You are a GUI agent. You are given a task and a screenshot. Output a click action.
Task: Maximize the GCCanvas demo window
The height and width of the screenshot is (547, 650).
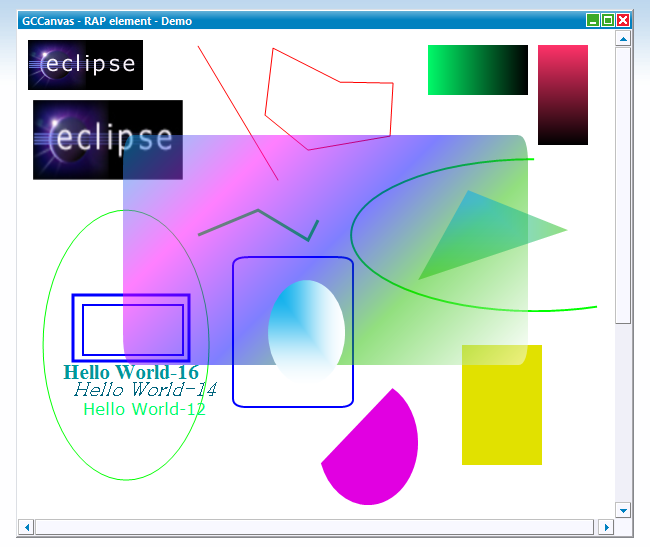tap(608, 20)
